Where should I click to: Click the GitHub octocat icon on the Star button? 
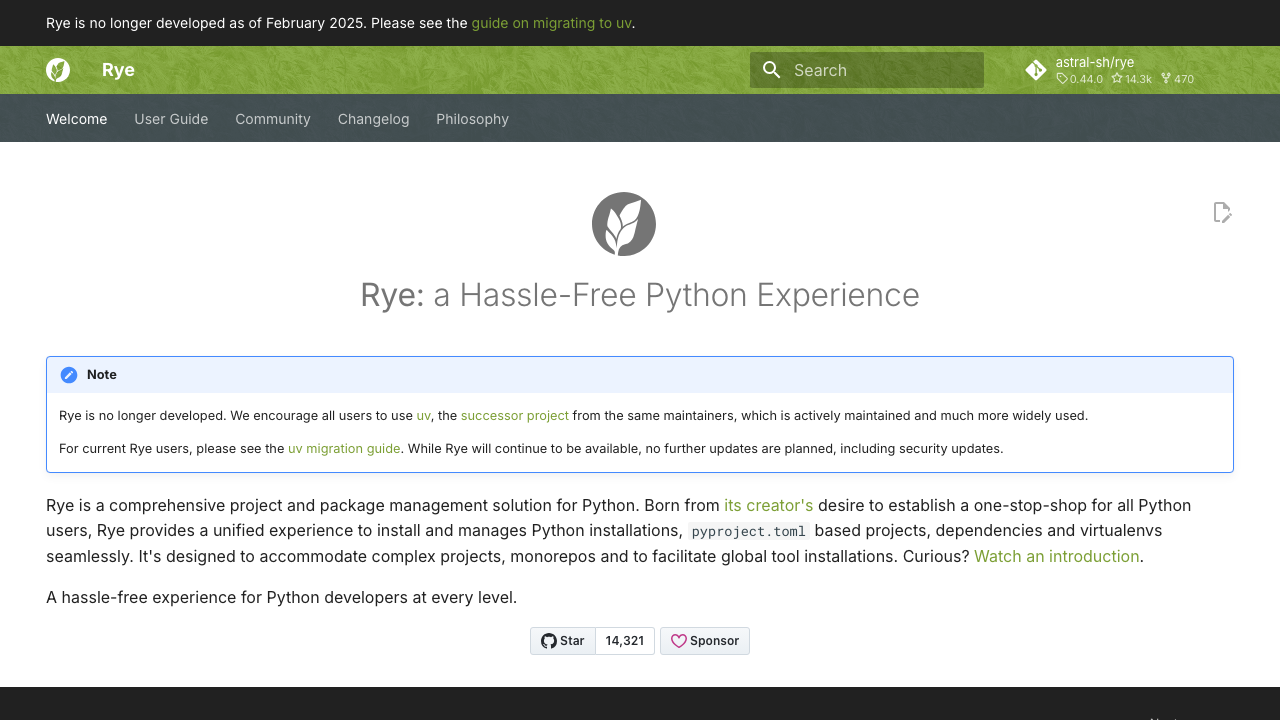(551, 641)
